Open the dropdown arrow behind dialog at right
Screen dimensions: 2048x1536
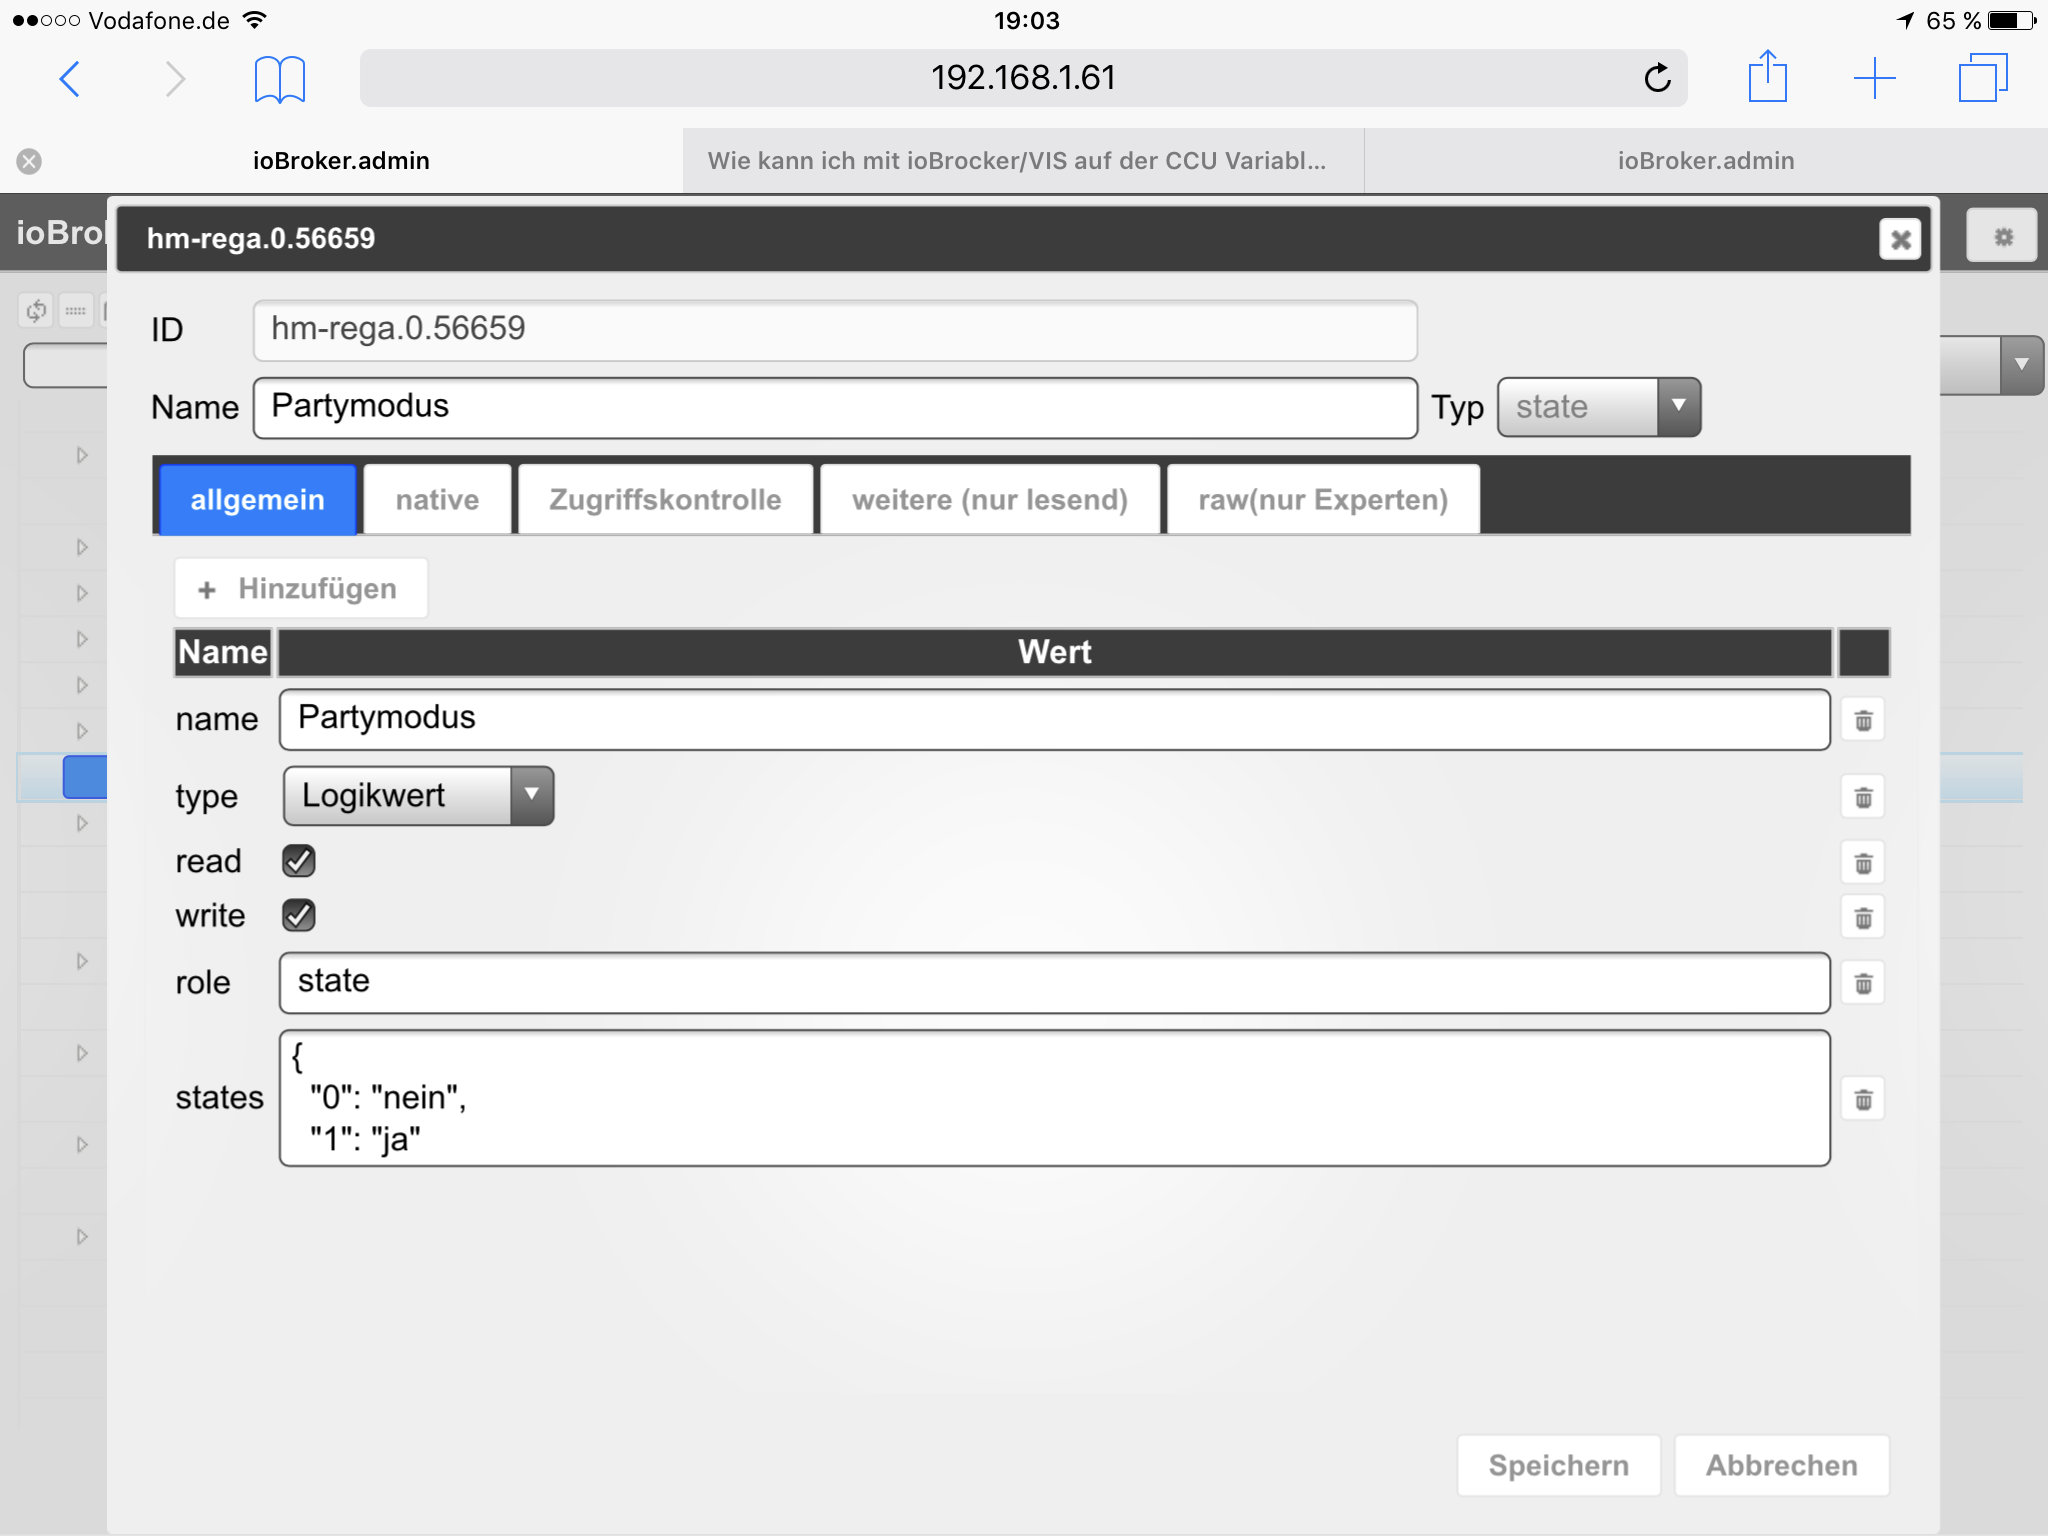pyautogui.click(x=2021, y=365)
